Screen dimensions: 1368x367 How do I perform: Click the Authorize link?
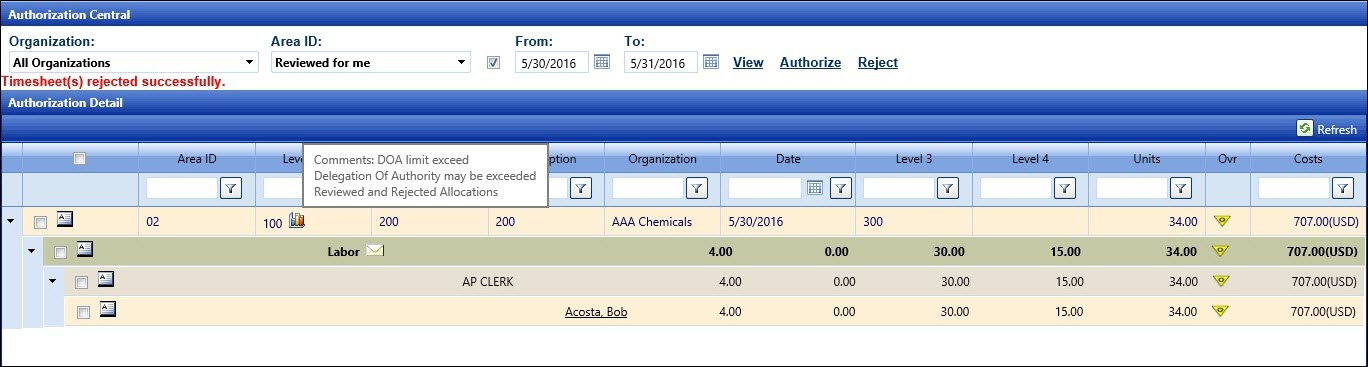[810, 62]
